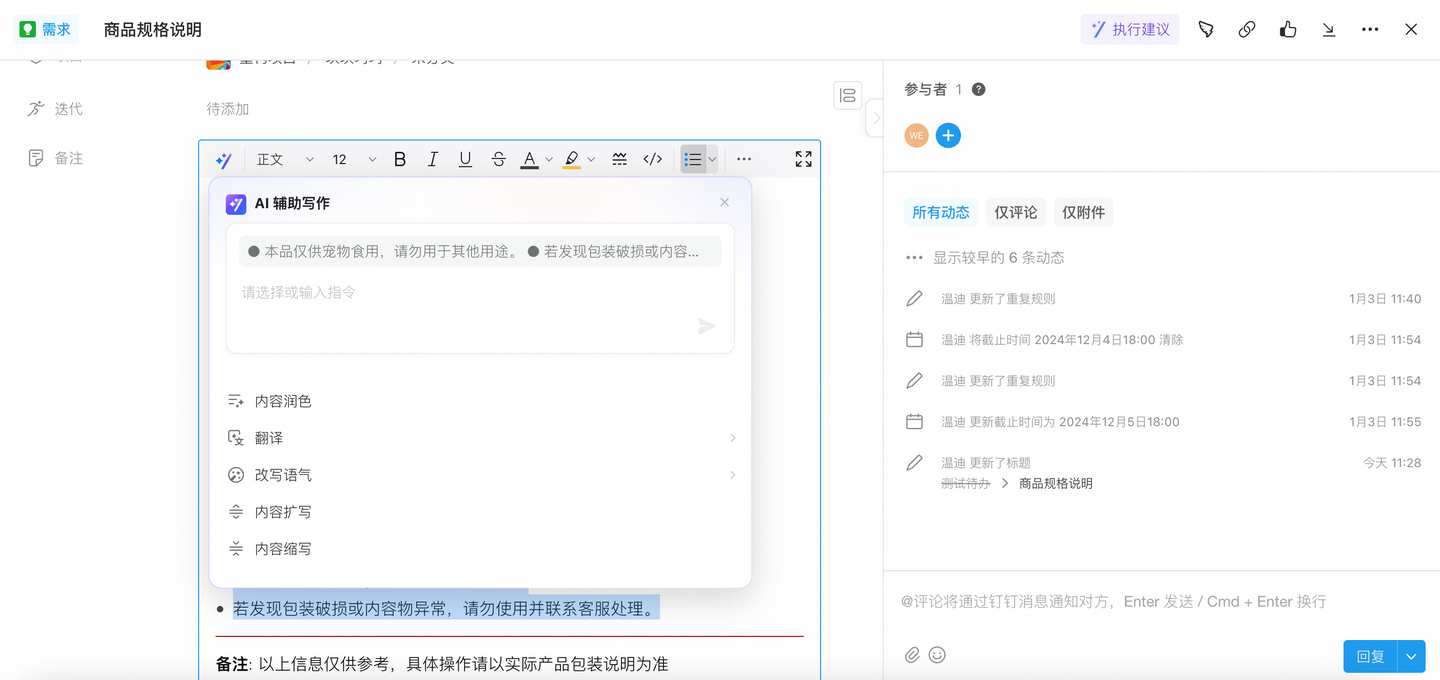Click the selected text chip in AI panel
1440x680 pixels.
coord(480,251)
